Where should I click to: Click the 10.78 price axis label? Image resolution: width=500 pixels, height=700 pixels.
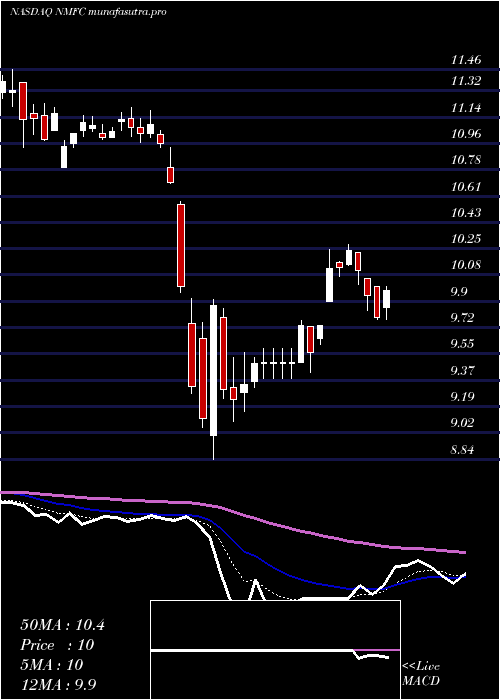coord(466,160)
